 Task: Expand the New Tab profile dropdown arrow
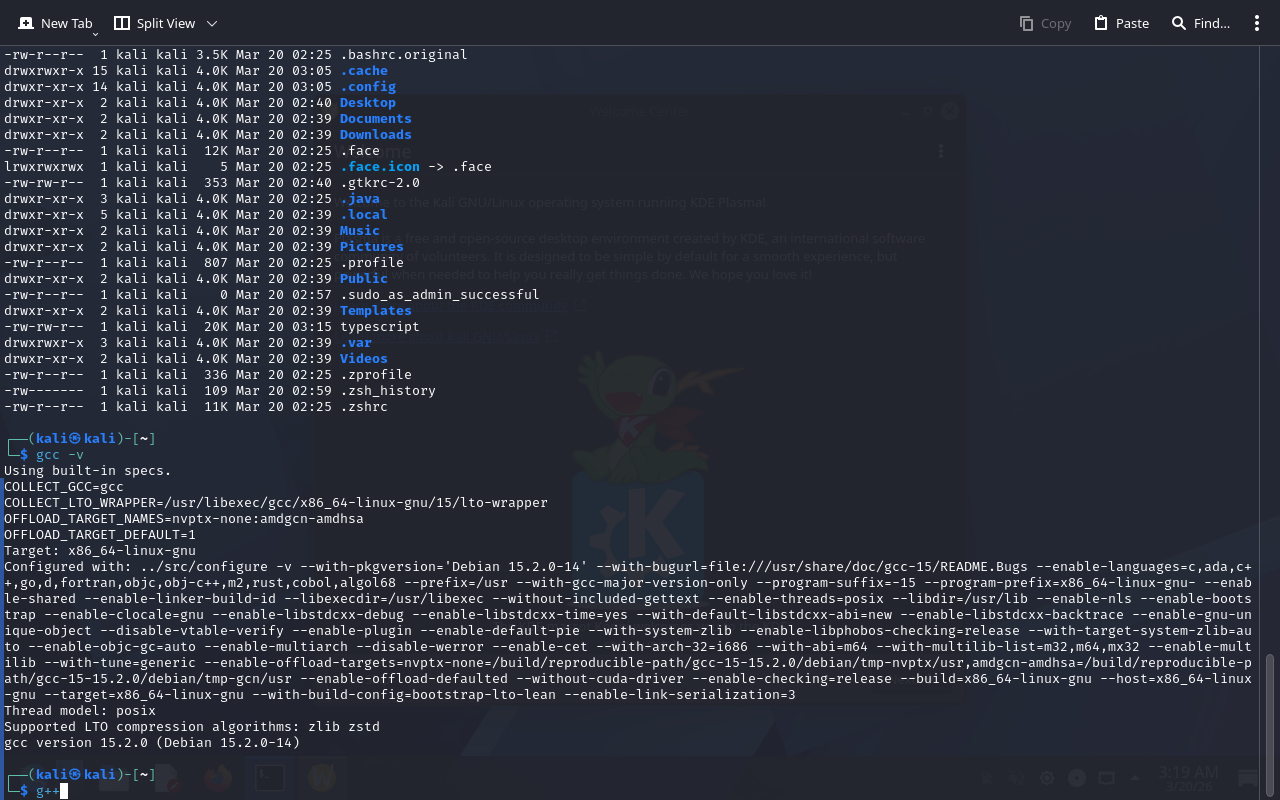coord(95,33)
